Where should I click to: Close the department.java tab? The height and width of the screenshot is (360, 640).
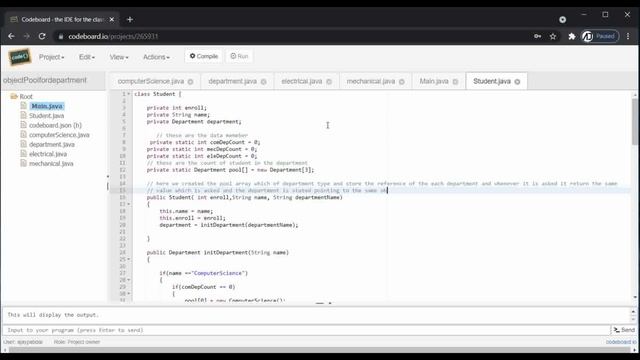(264, 82)
